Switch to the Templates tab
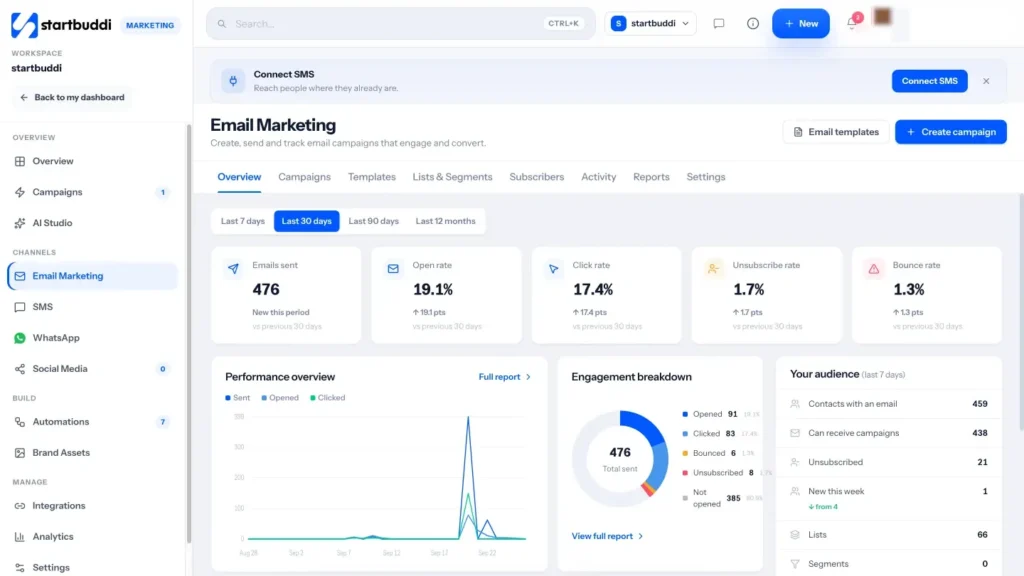The width and height of the screenshot is (1024, 576). click(x=372, y=177)
